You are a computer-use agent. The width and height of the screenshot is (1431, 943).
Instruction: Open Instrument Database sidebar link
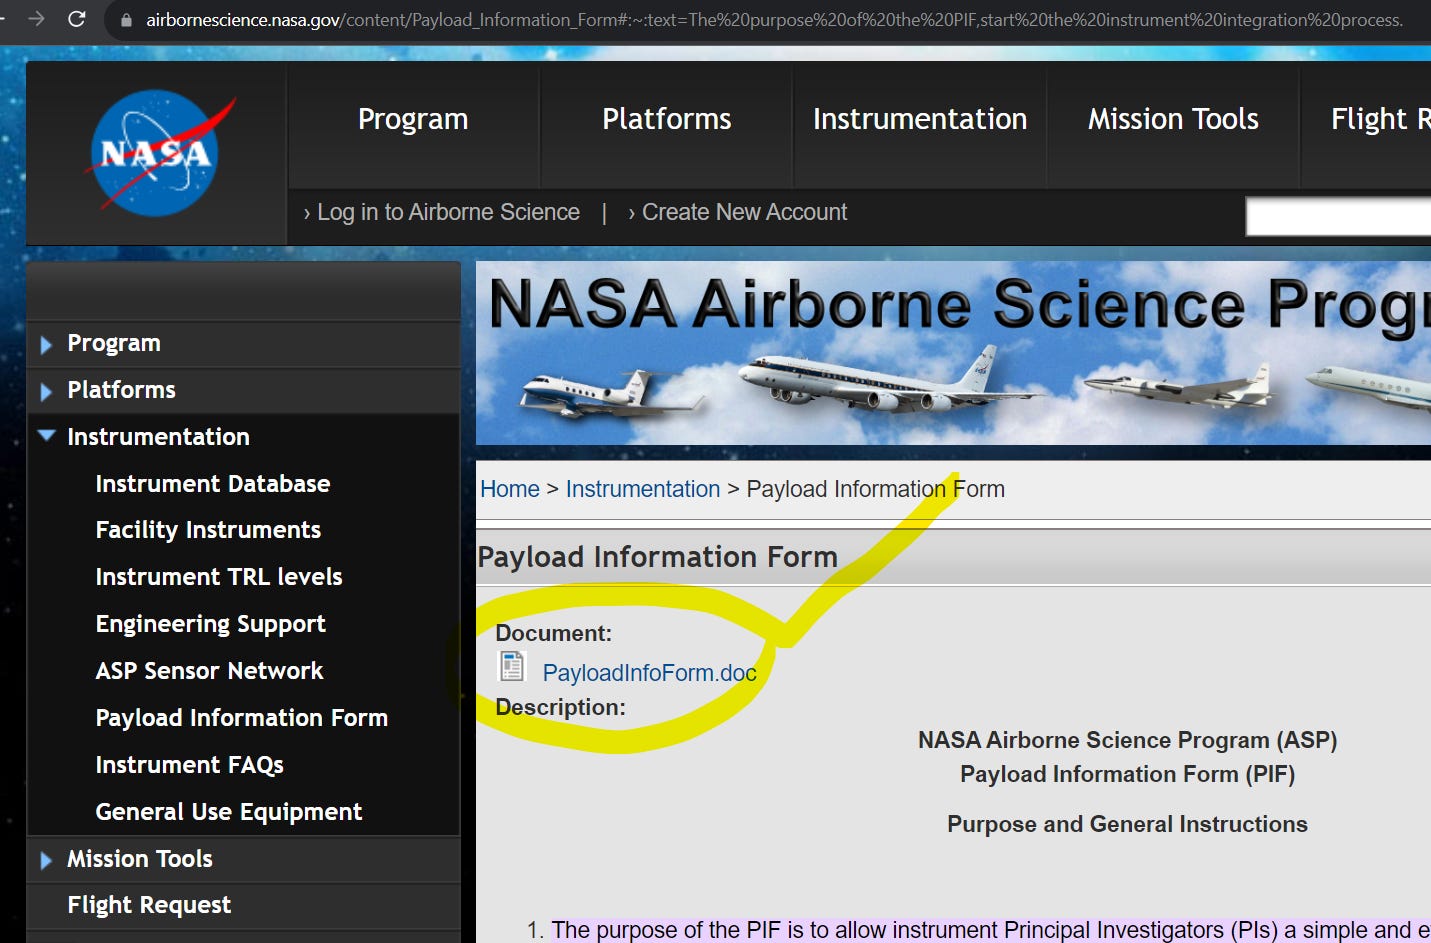coord(212,484)
